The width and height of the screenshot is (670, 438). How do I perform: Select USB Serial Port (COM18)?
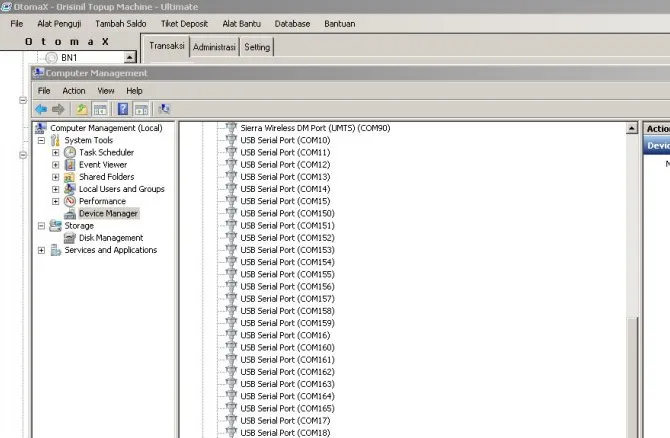[285, 433]
